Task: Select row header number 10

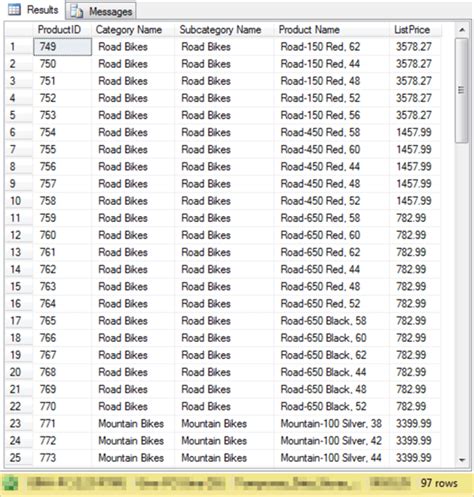Action: click(19, 201)
